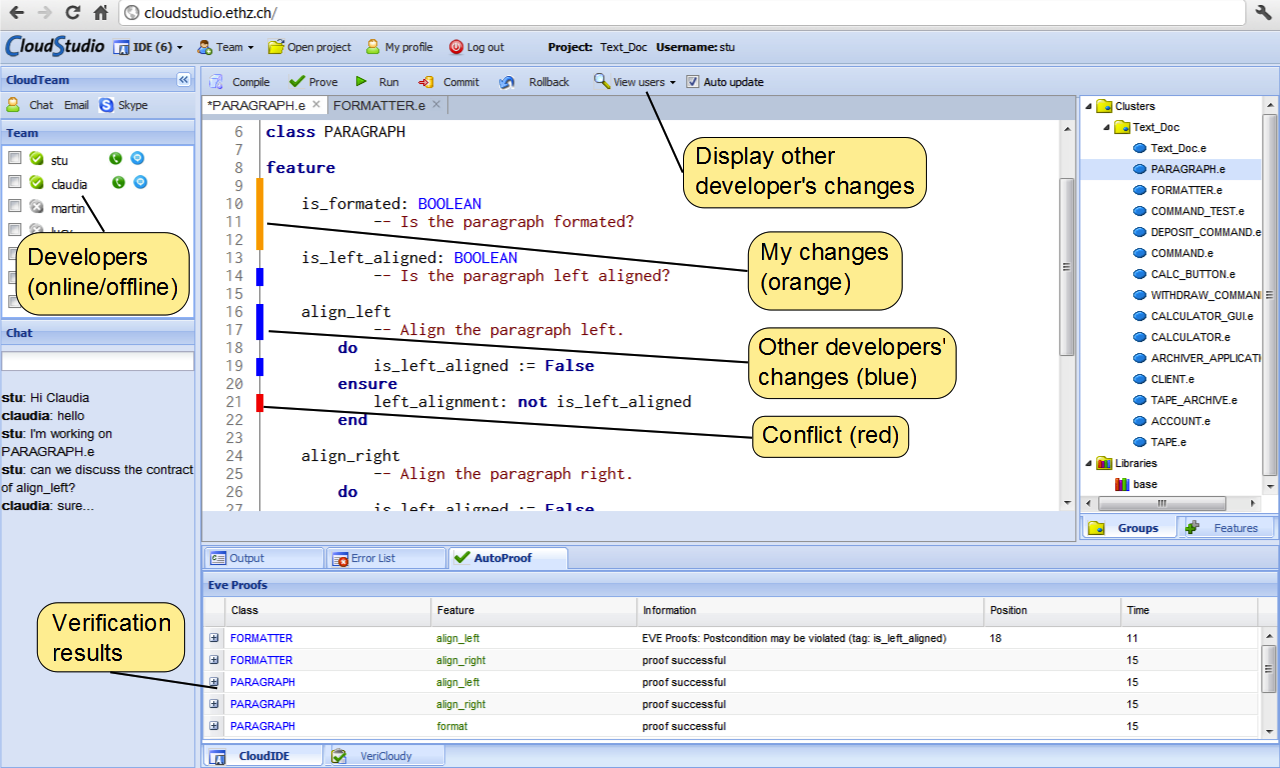Expand the FORMATTER align_left proof row

pos(213,638)
